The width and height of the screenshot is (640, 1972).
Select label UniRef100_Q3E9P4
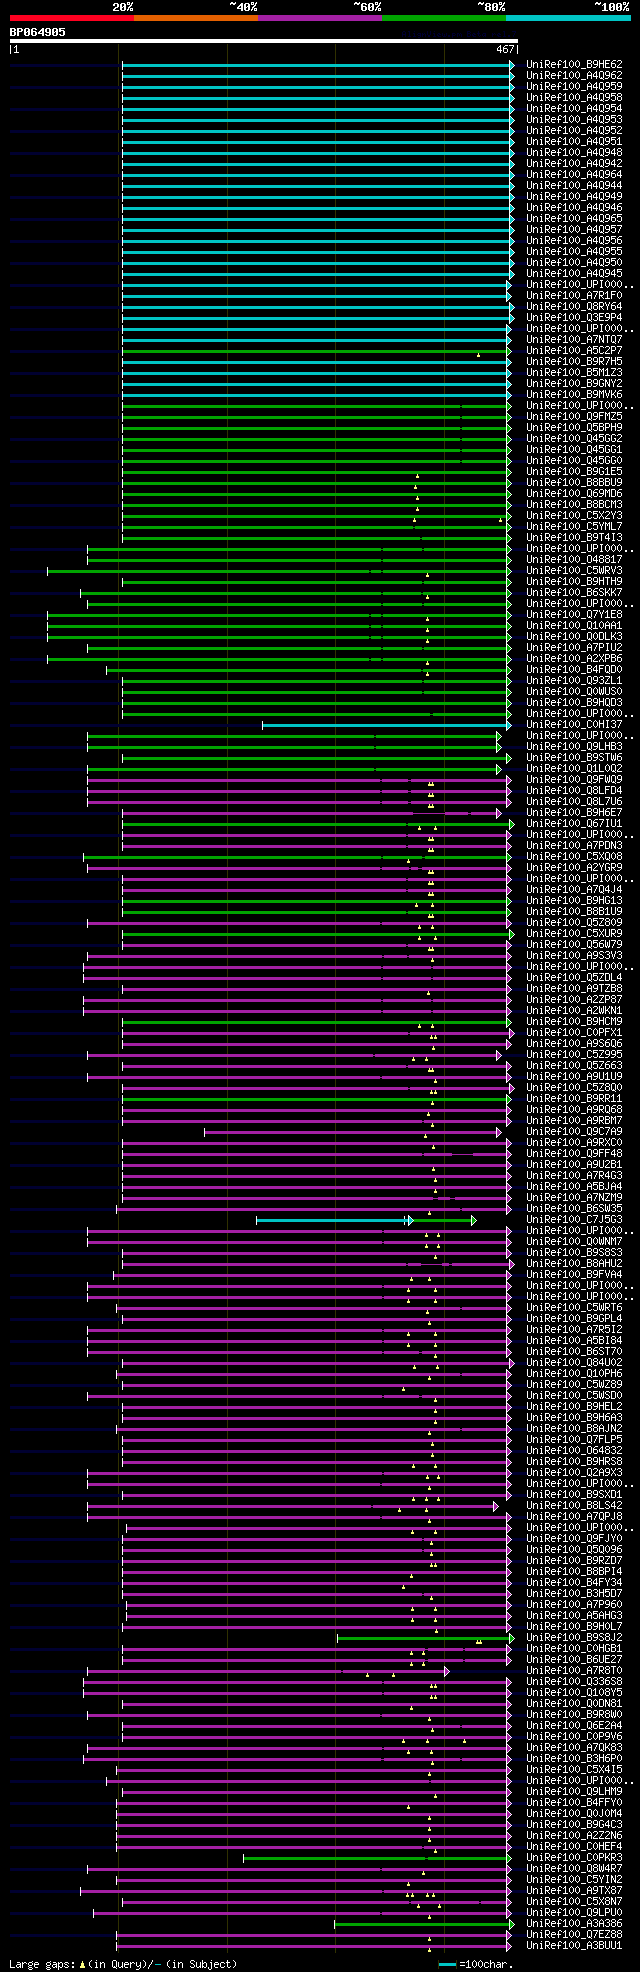coord(574,317)
